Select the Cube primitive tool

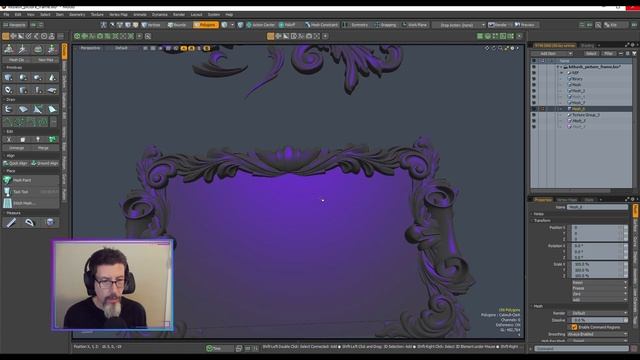9,77
